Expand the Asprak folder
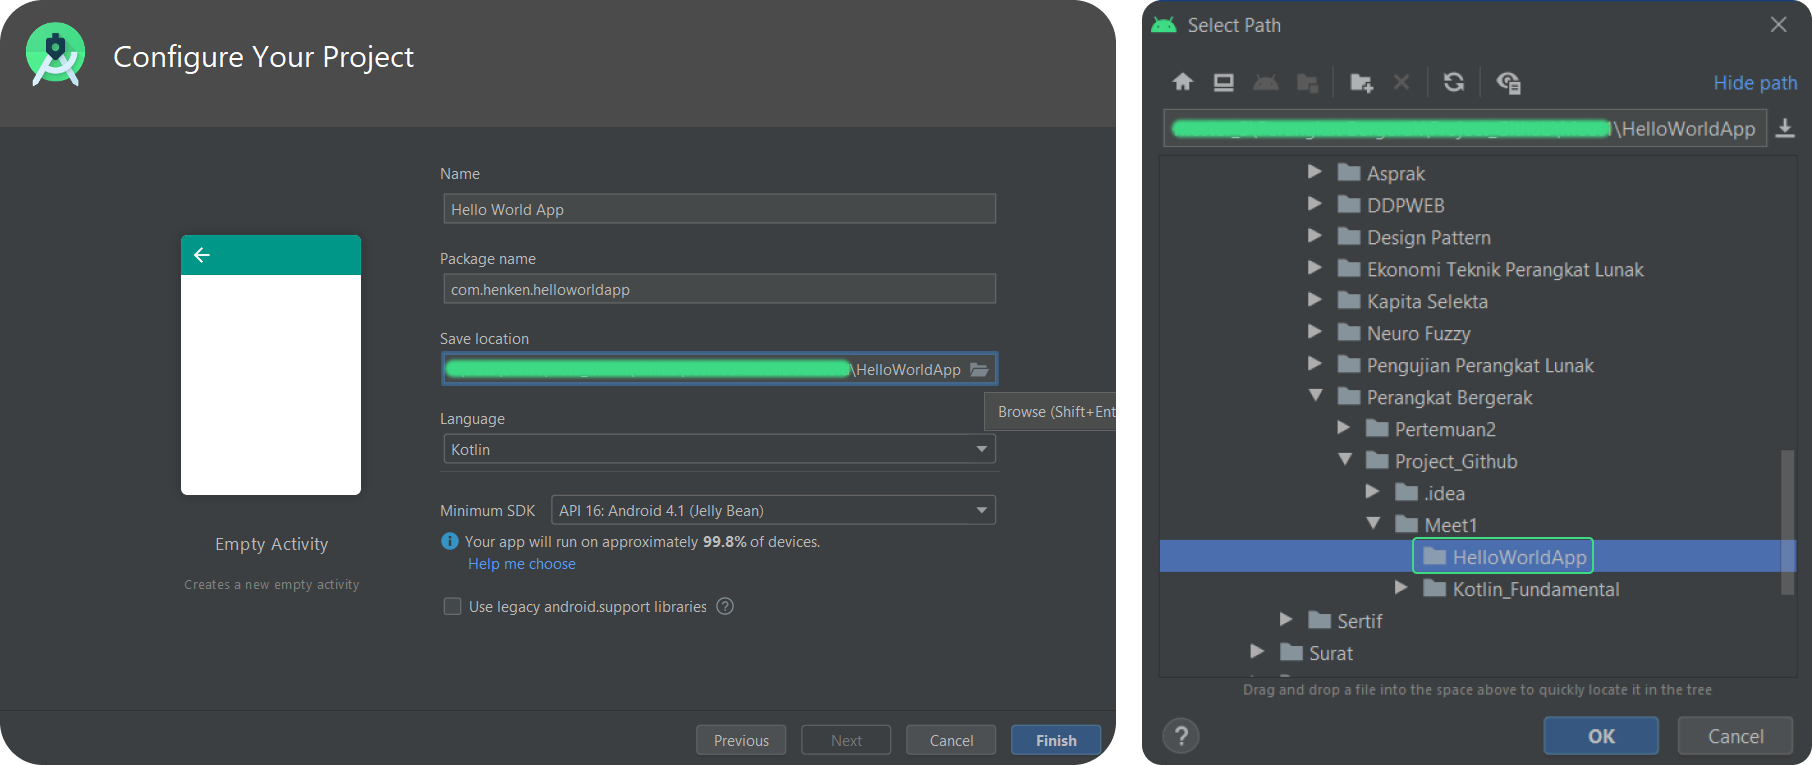The image size is (1812, 765). tap(1315, 172)
